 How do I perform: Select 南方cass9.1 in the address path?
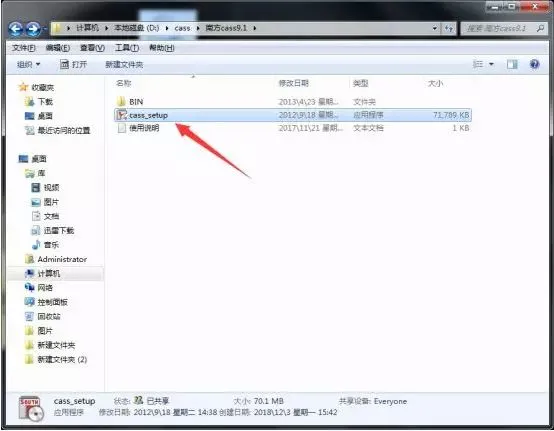point(226,28)
